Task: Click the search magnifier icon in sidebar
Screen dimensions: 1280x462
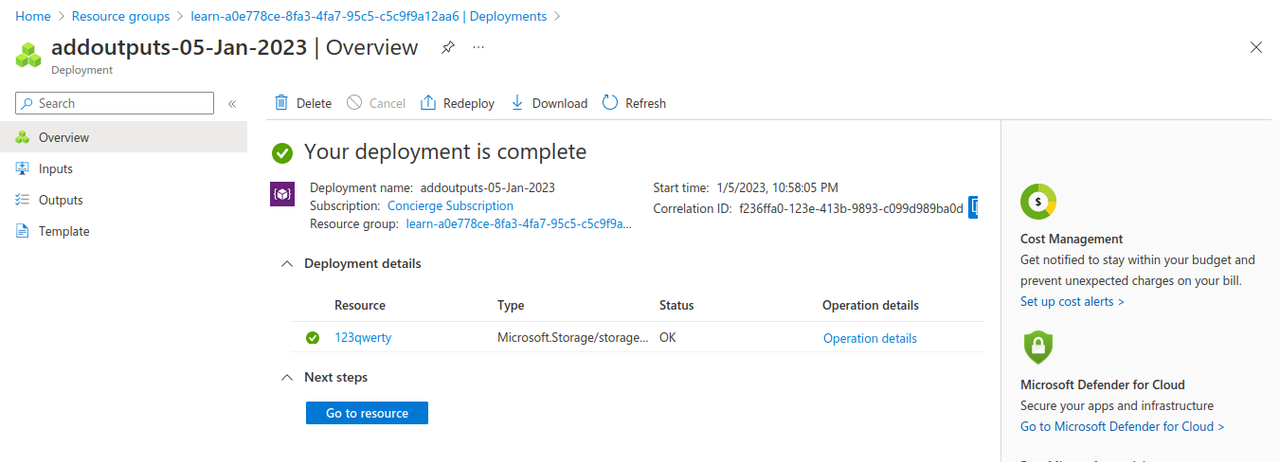Action: tap(27, 103)
